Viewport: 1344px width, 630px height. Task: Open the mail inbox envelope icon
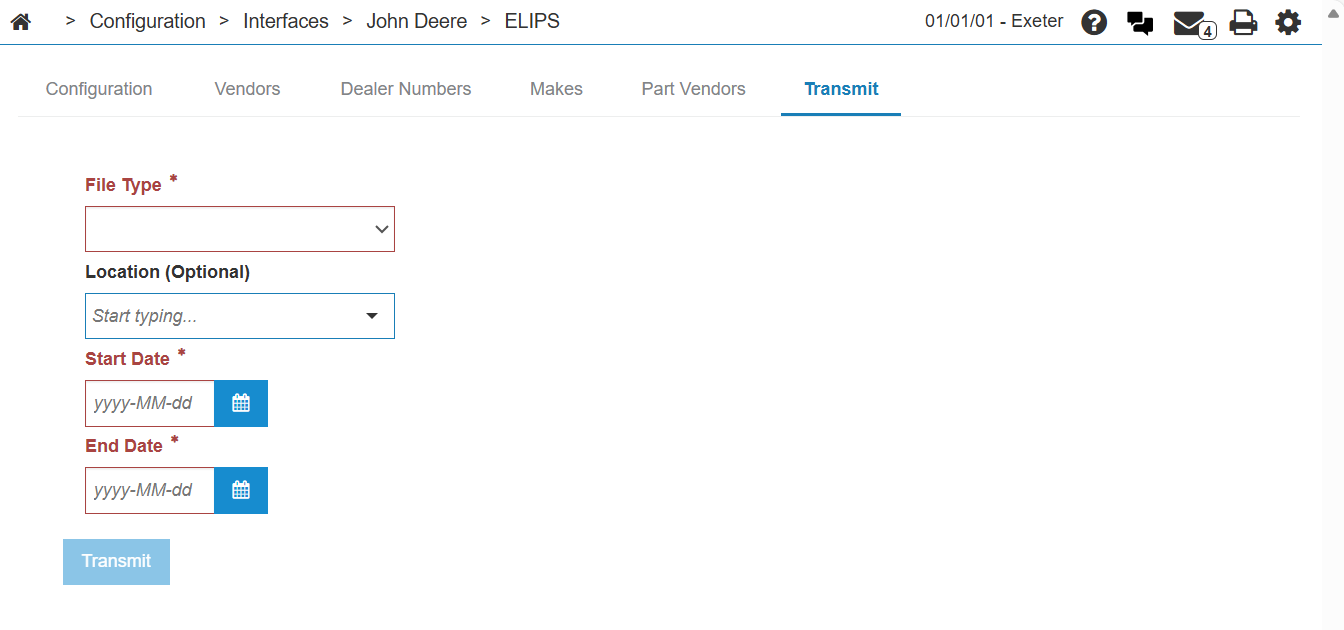click(x=1190, y=23)
